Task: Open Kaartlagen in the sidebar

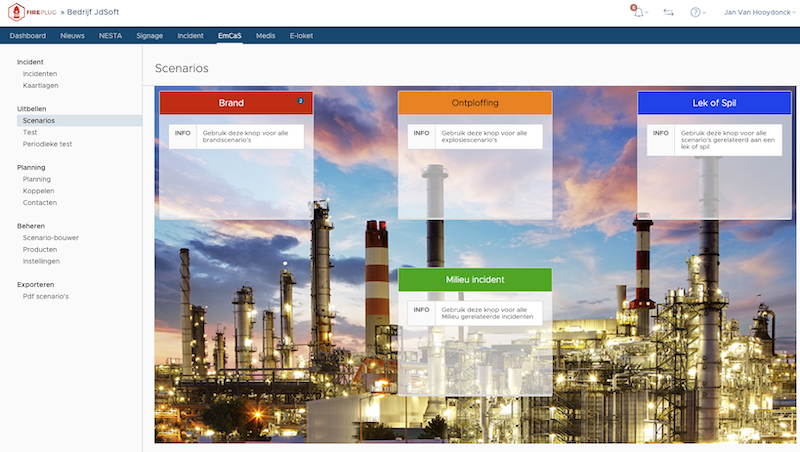Action: click(40, 85)
